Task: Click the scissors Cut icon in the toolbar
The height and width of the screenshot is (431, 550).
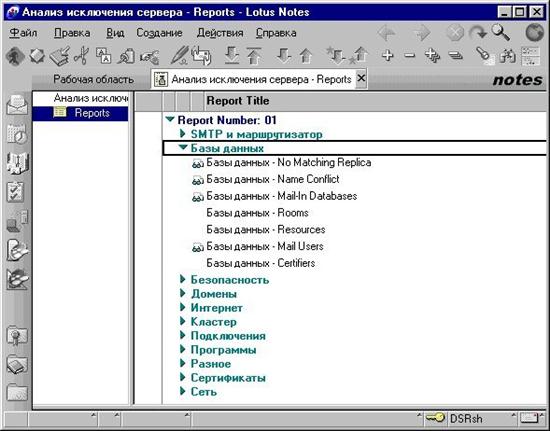Action: tap(82, 56)
